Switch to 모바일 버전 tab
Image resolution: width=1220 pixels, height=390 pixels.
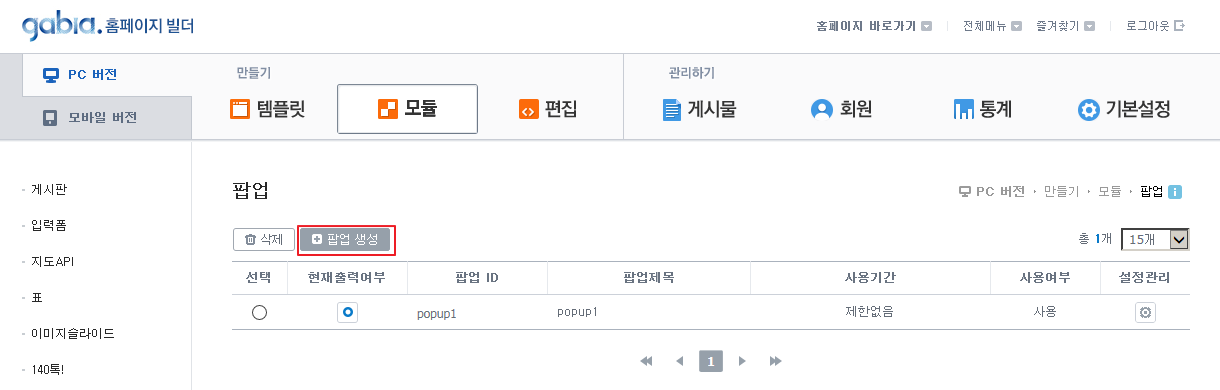pos(96,117)
